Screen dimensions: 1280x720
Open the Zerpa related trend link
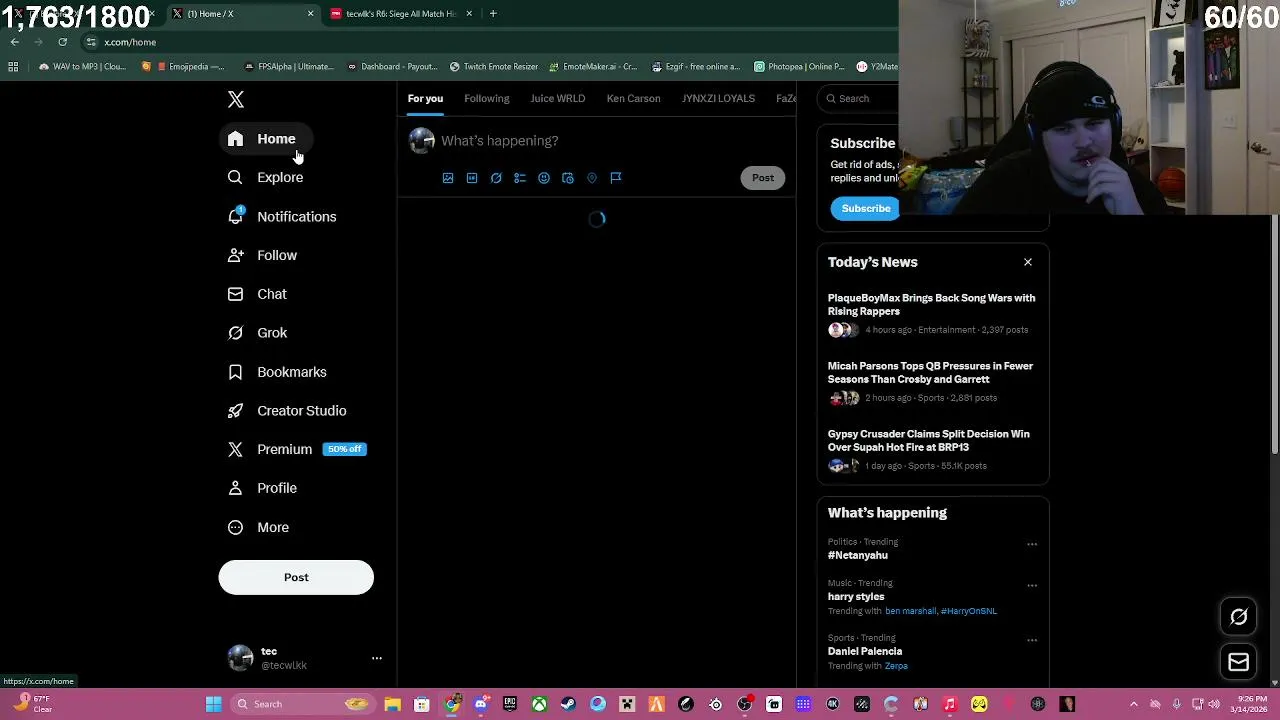896,666
